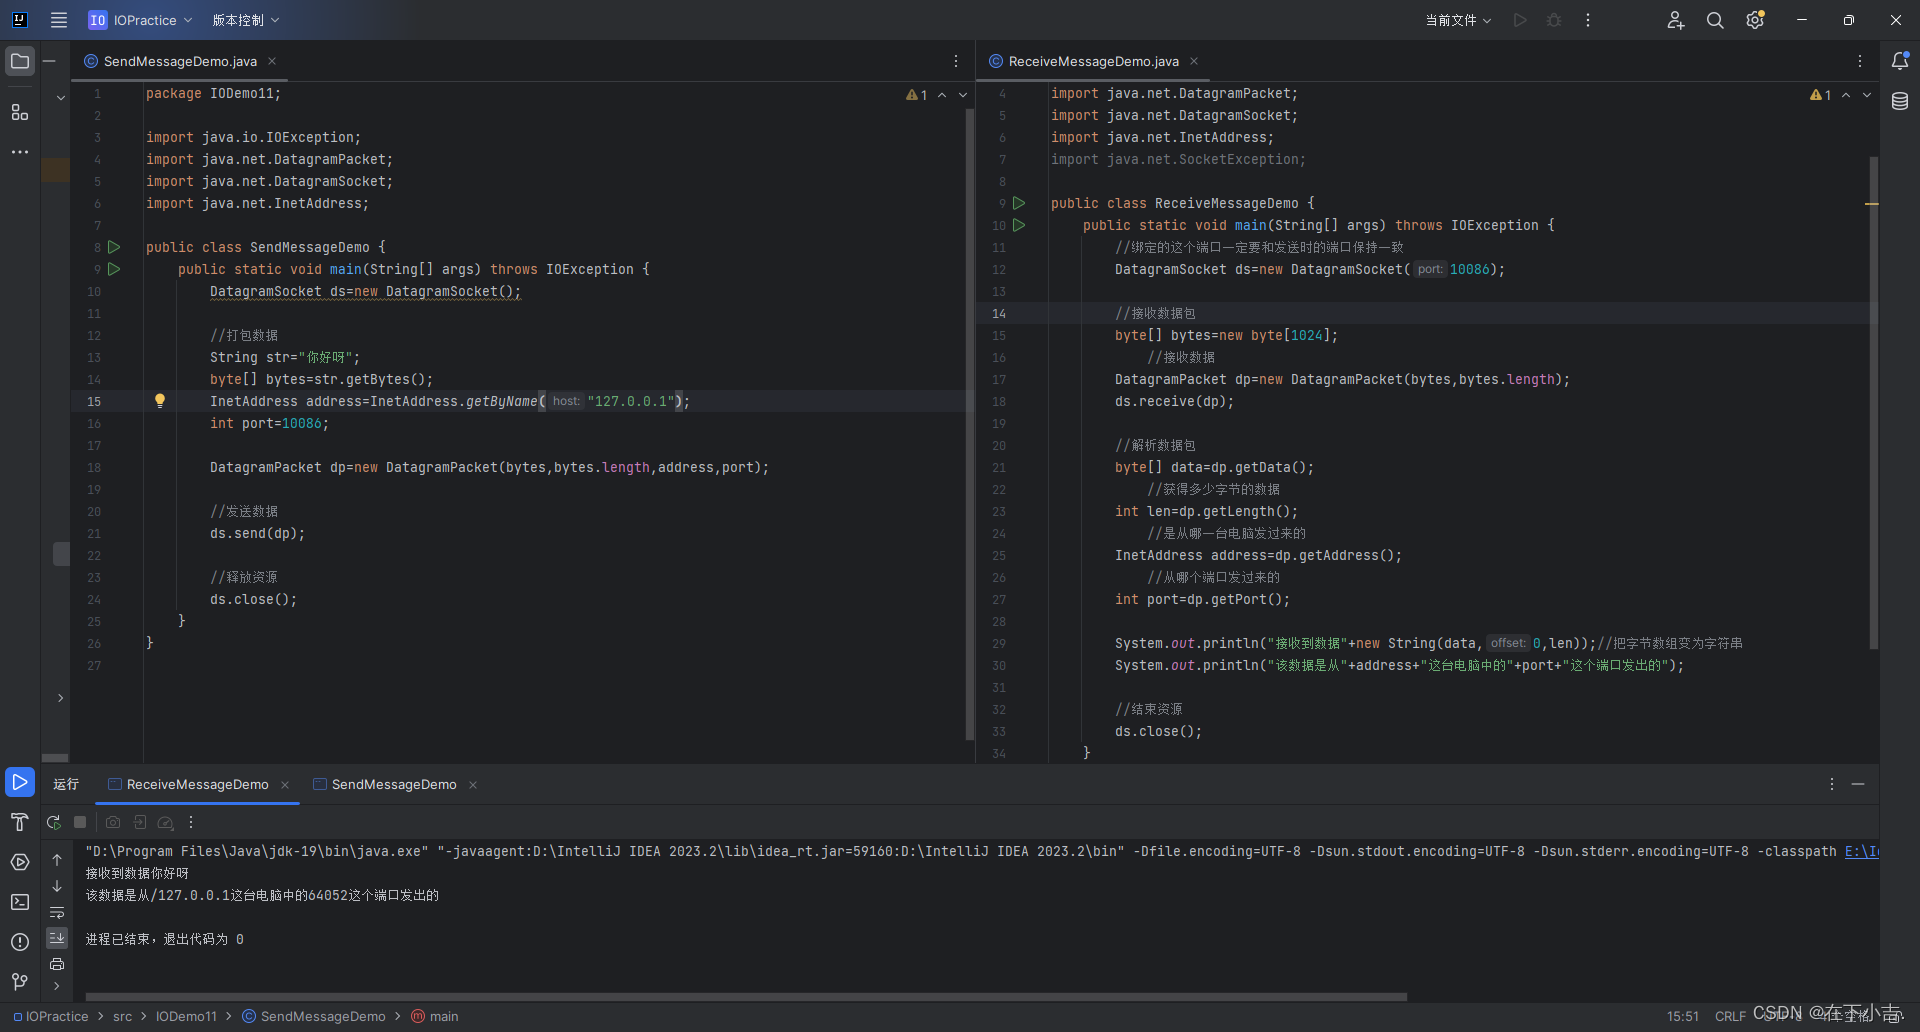This screenshot has height=1032, width=1920.
Task: Close the SendMessageDemo.java editor tab
Action: pos(272,61)
